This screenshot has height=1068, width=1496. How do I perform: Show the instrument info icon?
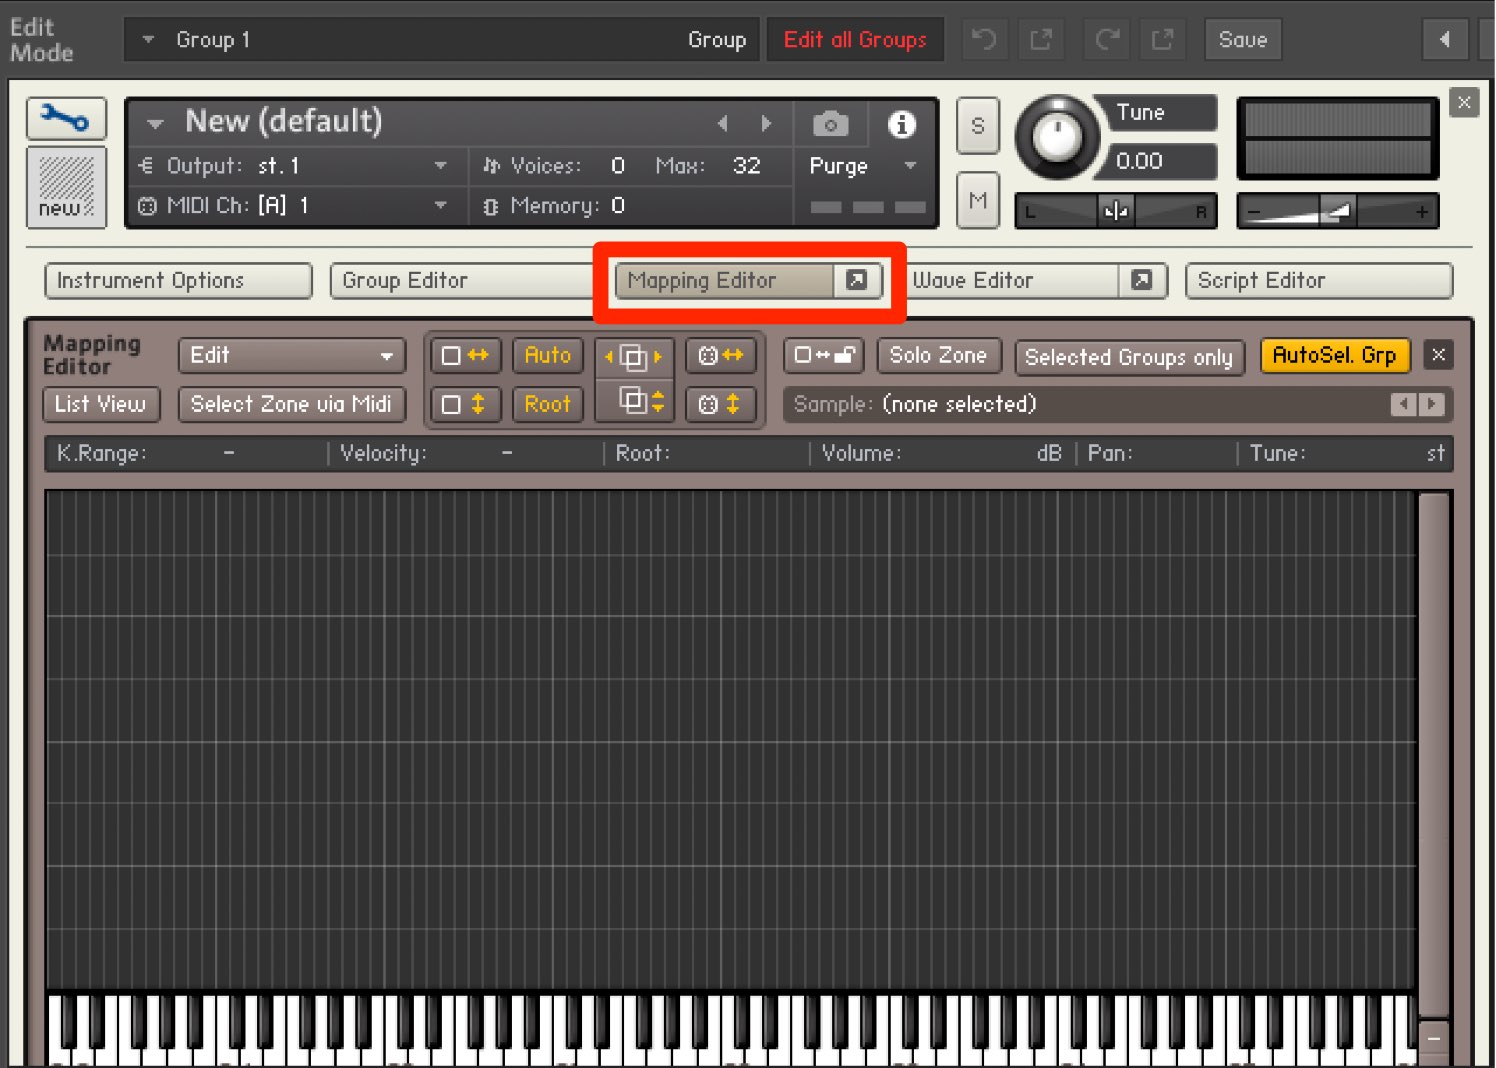click(x=901, y=125)
